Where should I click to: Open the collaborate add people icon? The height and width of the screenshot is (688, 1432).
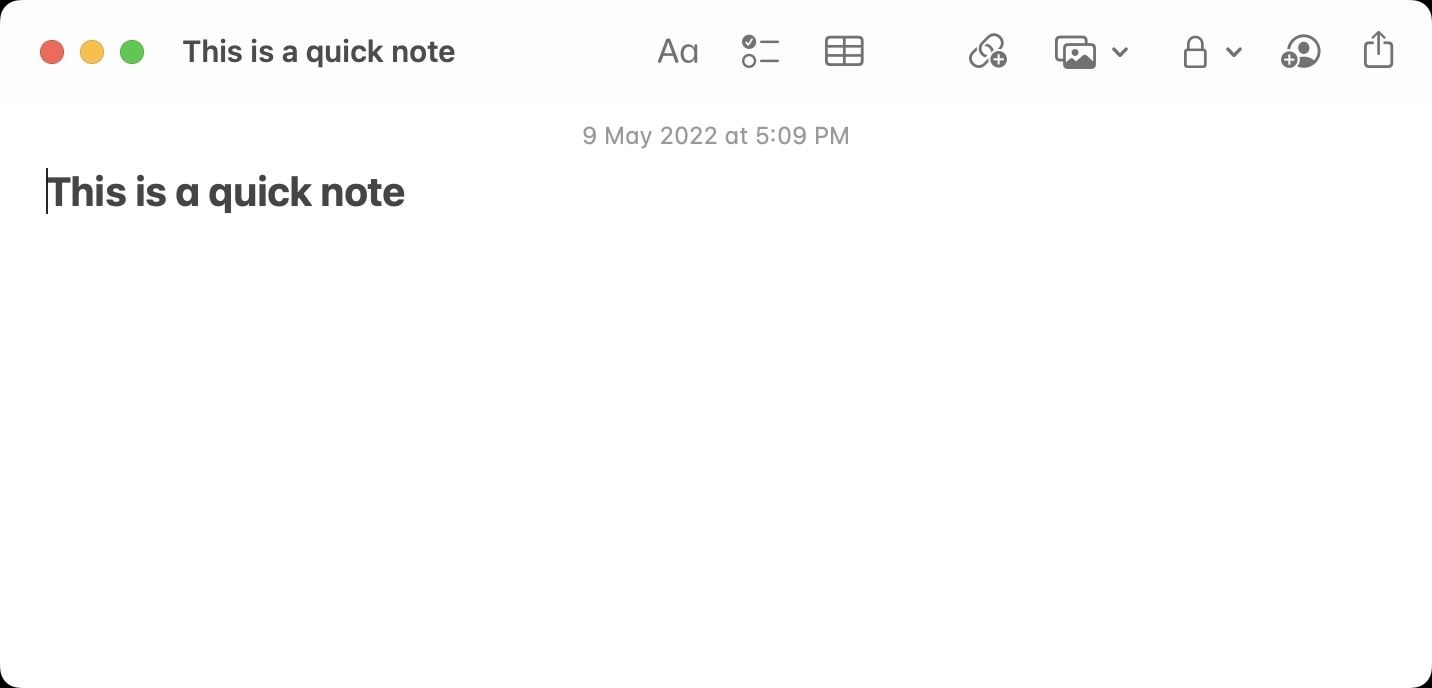[x=1300, y=52]
